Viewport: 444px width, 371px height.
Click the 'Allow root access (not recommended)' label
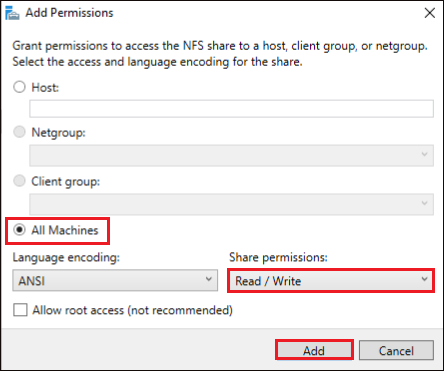[132, 310]
